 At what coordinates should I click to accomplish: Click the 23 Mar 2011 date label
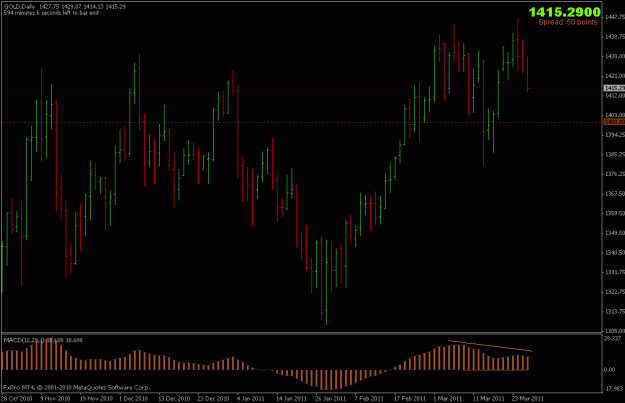(527, 398)
